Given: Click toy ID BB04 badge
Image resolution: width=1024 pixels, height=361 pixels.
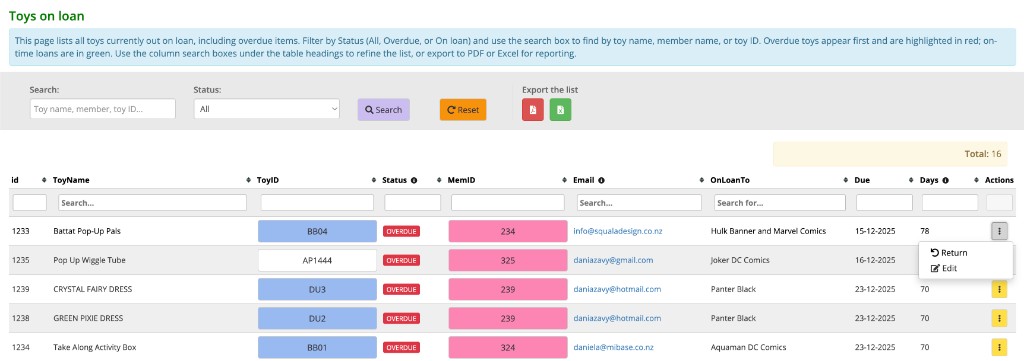Looking at the screenshot, I should [317, 231].
